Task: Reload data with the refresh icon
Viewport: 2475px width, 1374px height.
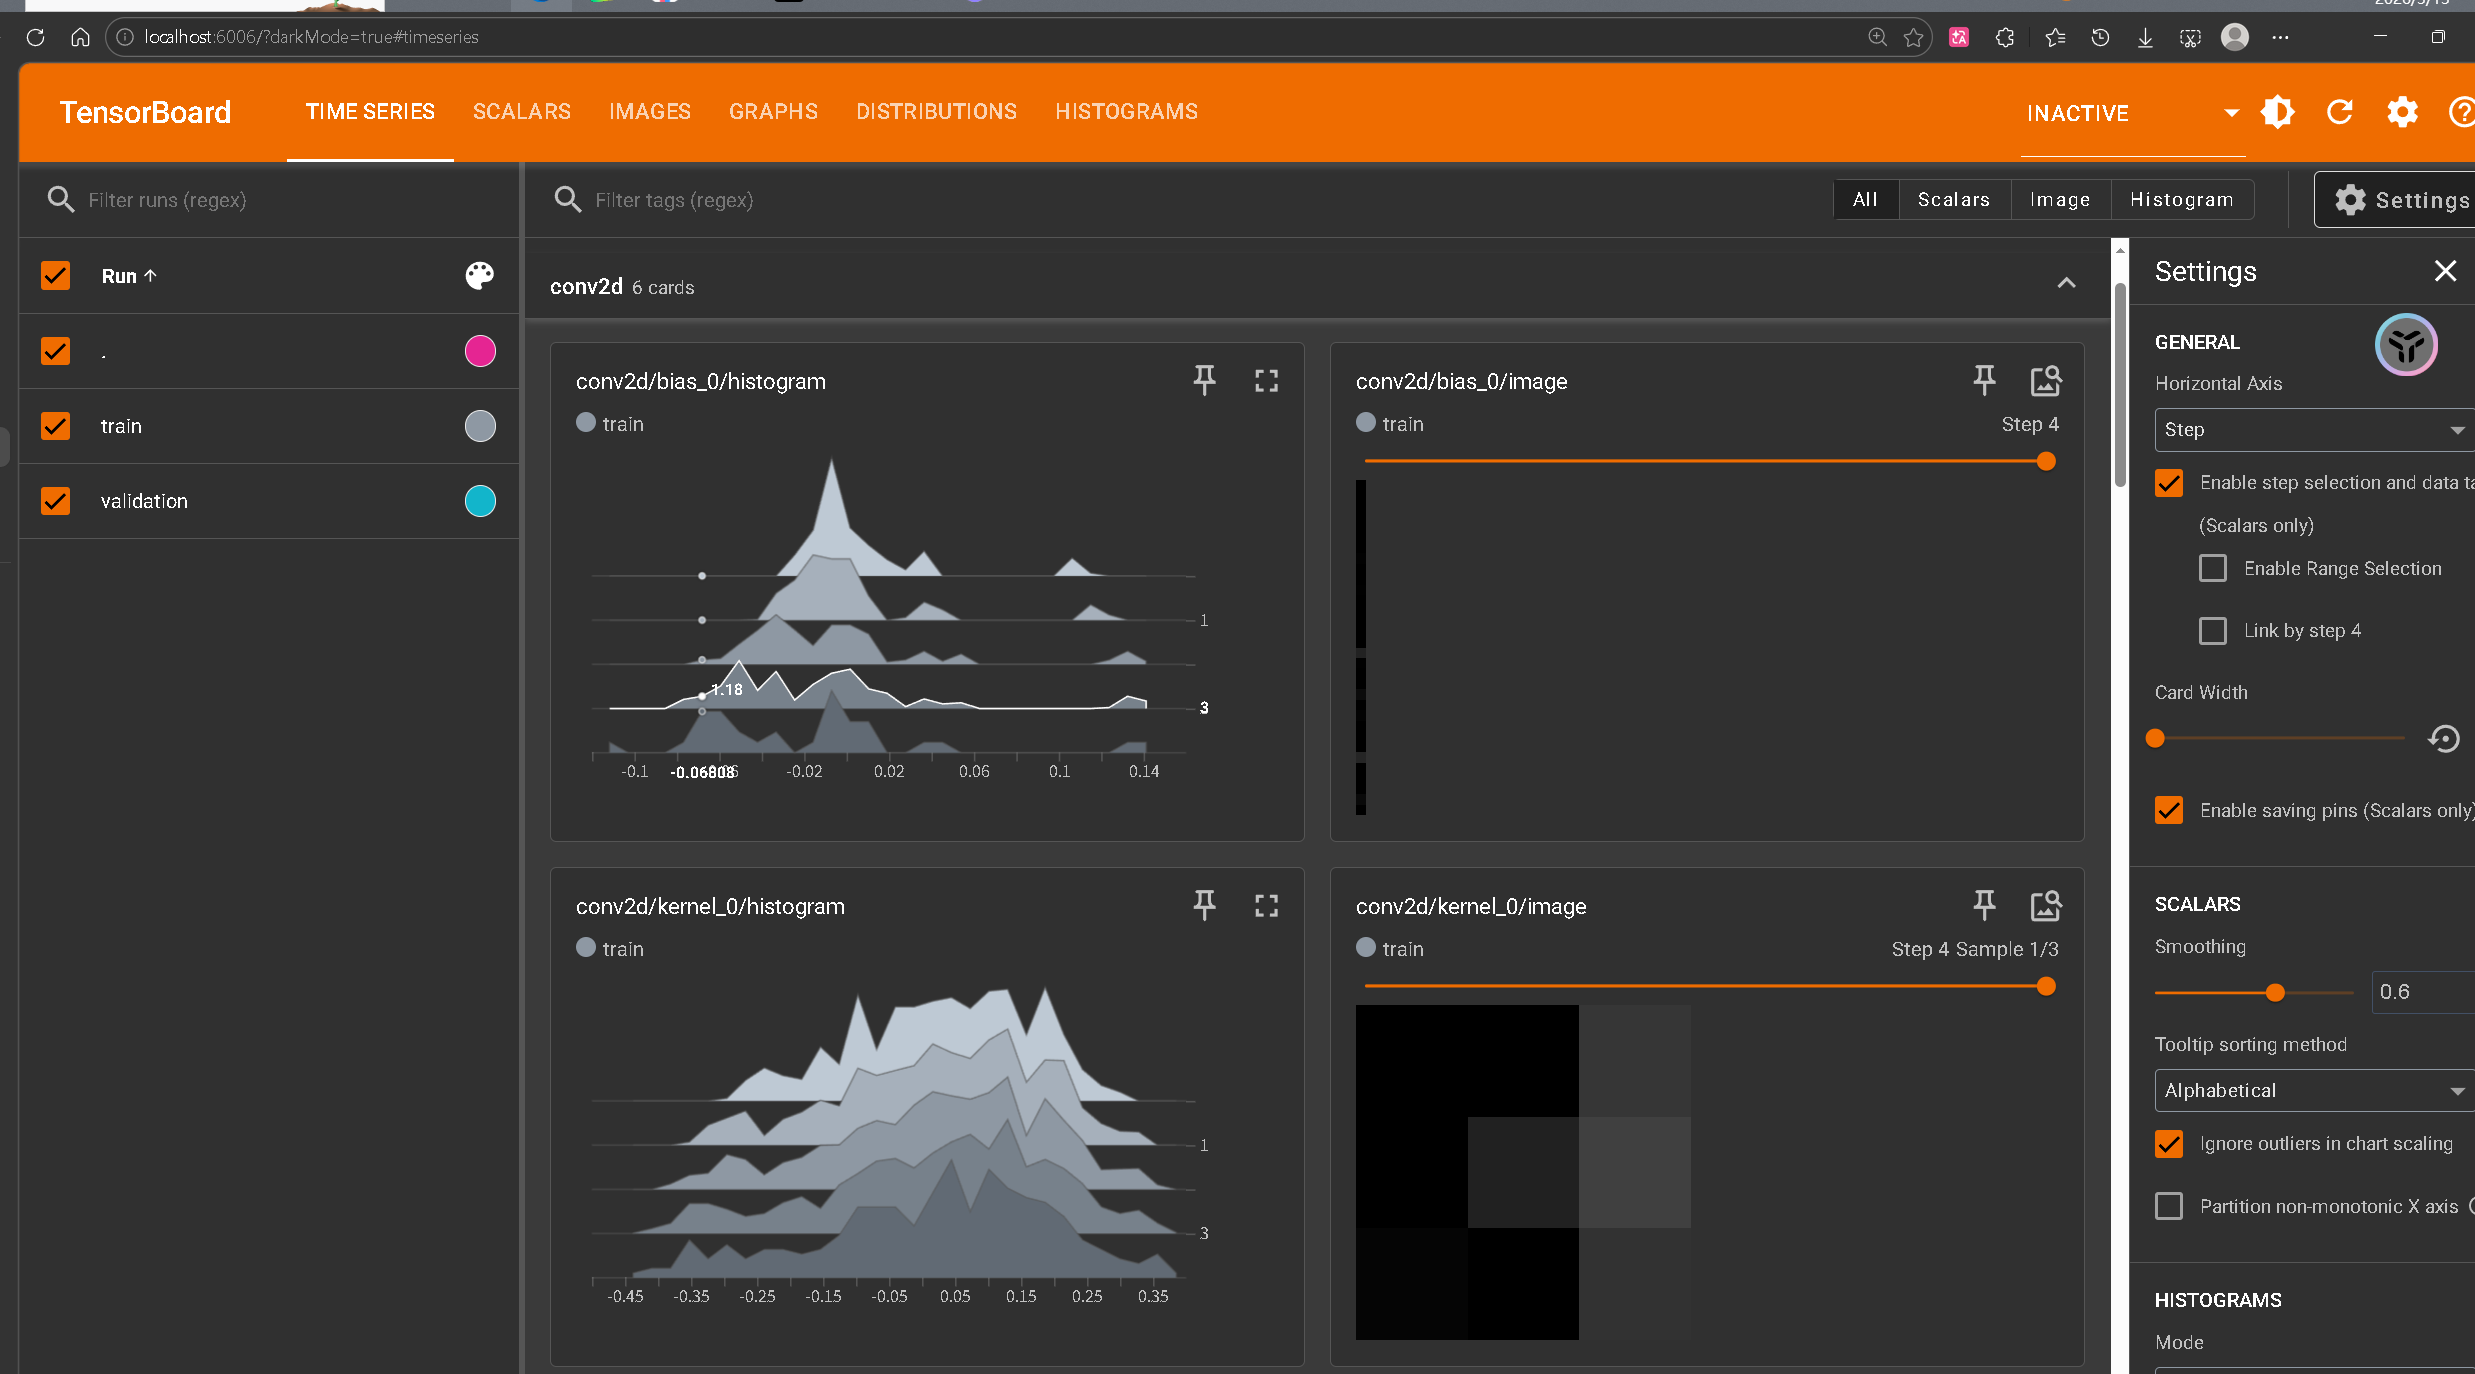Action: click(2340, 112)
